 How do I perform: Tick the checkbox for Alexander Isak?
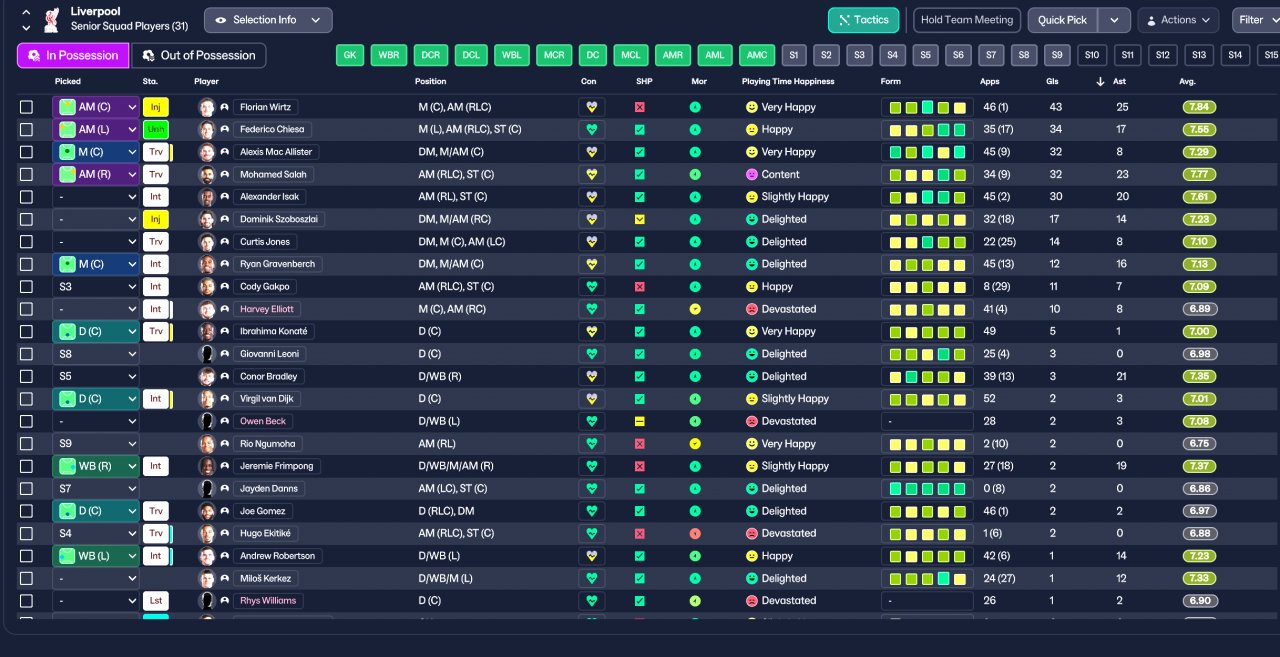point(26,197)
